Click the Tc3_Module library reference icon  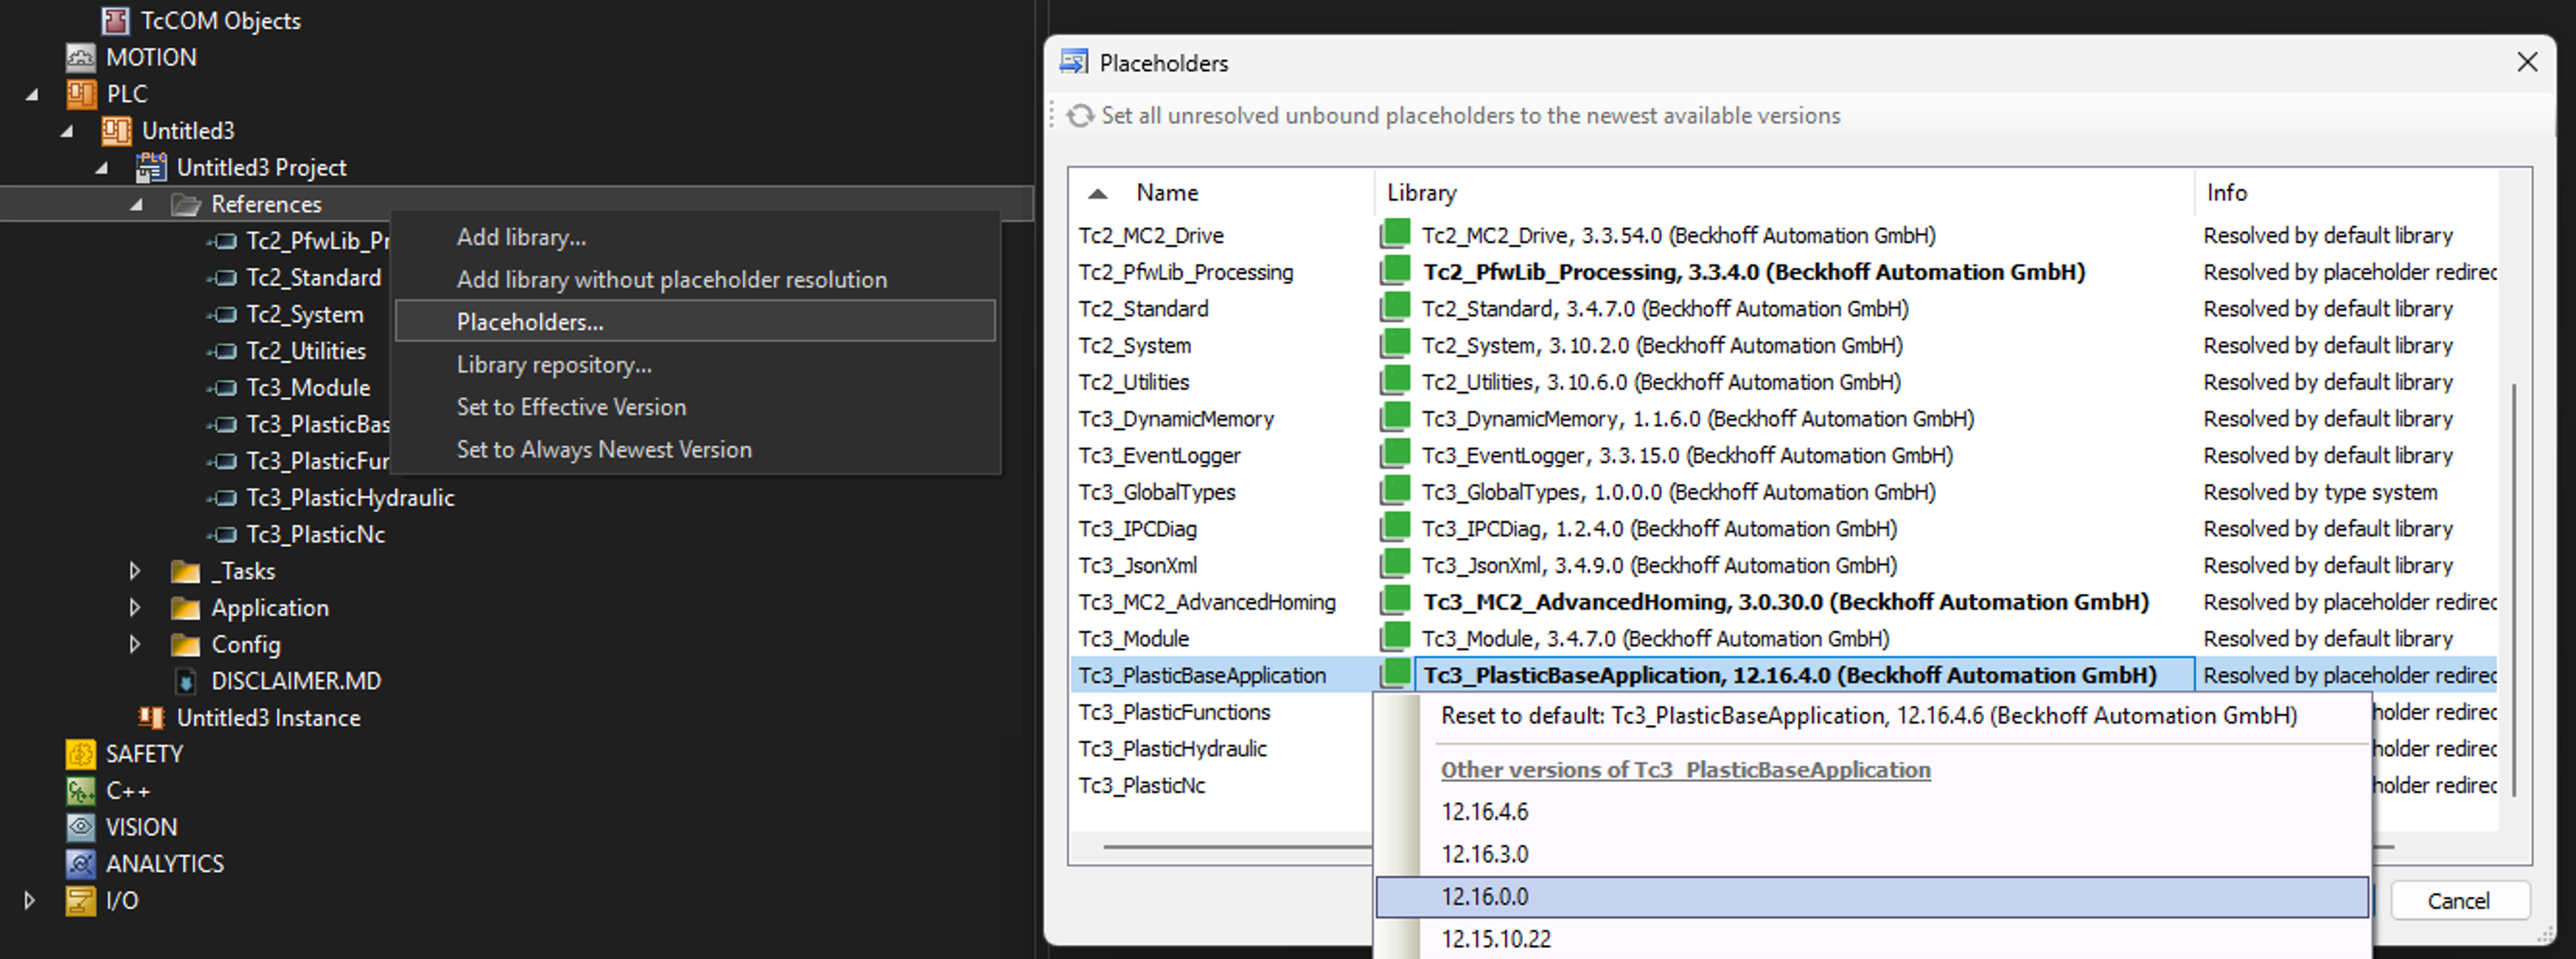click(x=223, y=388)
